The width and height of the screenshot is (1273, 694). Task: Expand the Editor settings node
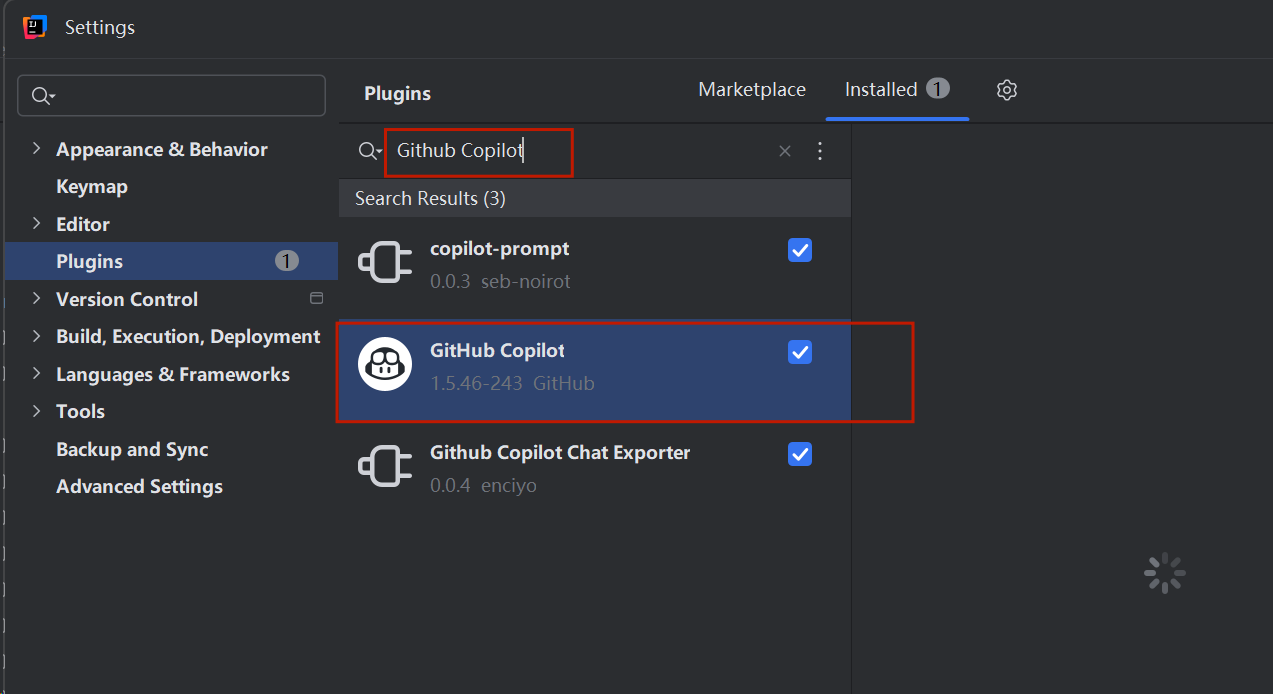[x=37, y=224]
